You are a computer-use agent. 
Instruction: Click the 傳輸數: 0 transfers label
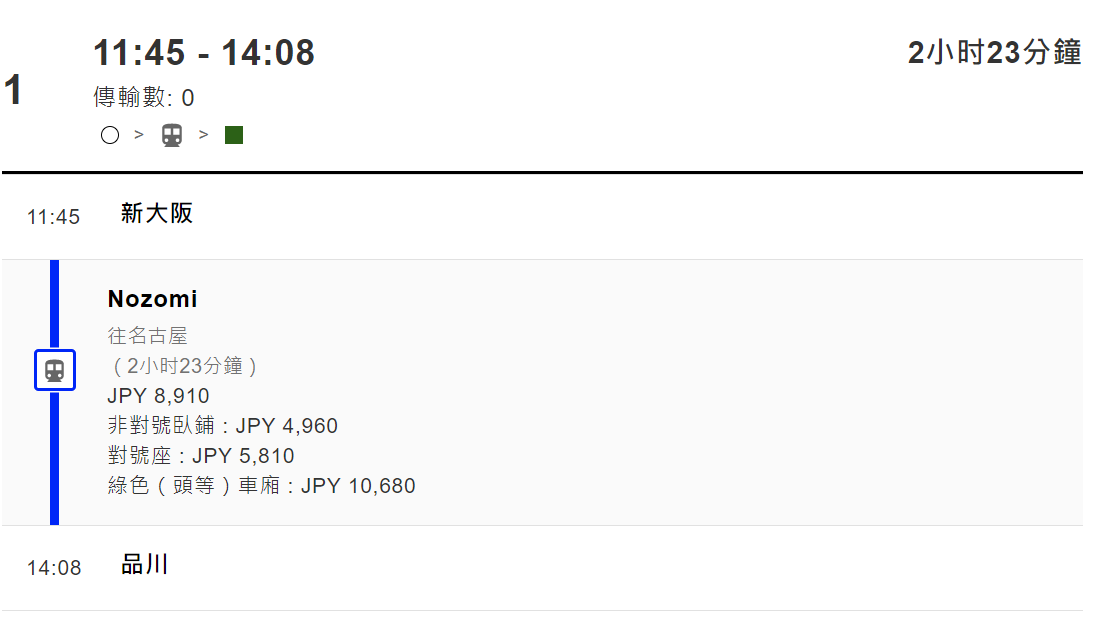(144, 98)
